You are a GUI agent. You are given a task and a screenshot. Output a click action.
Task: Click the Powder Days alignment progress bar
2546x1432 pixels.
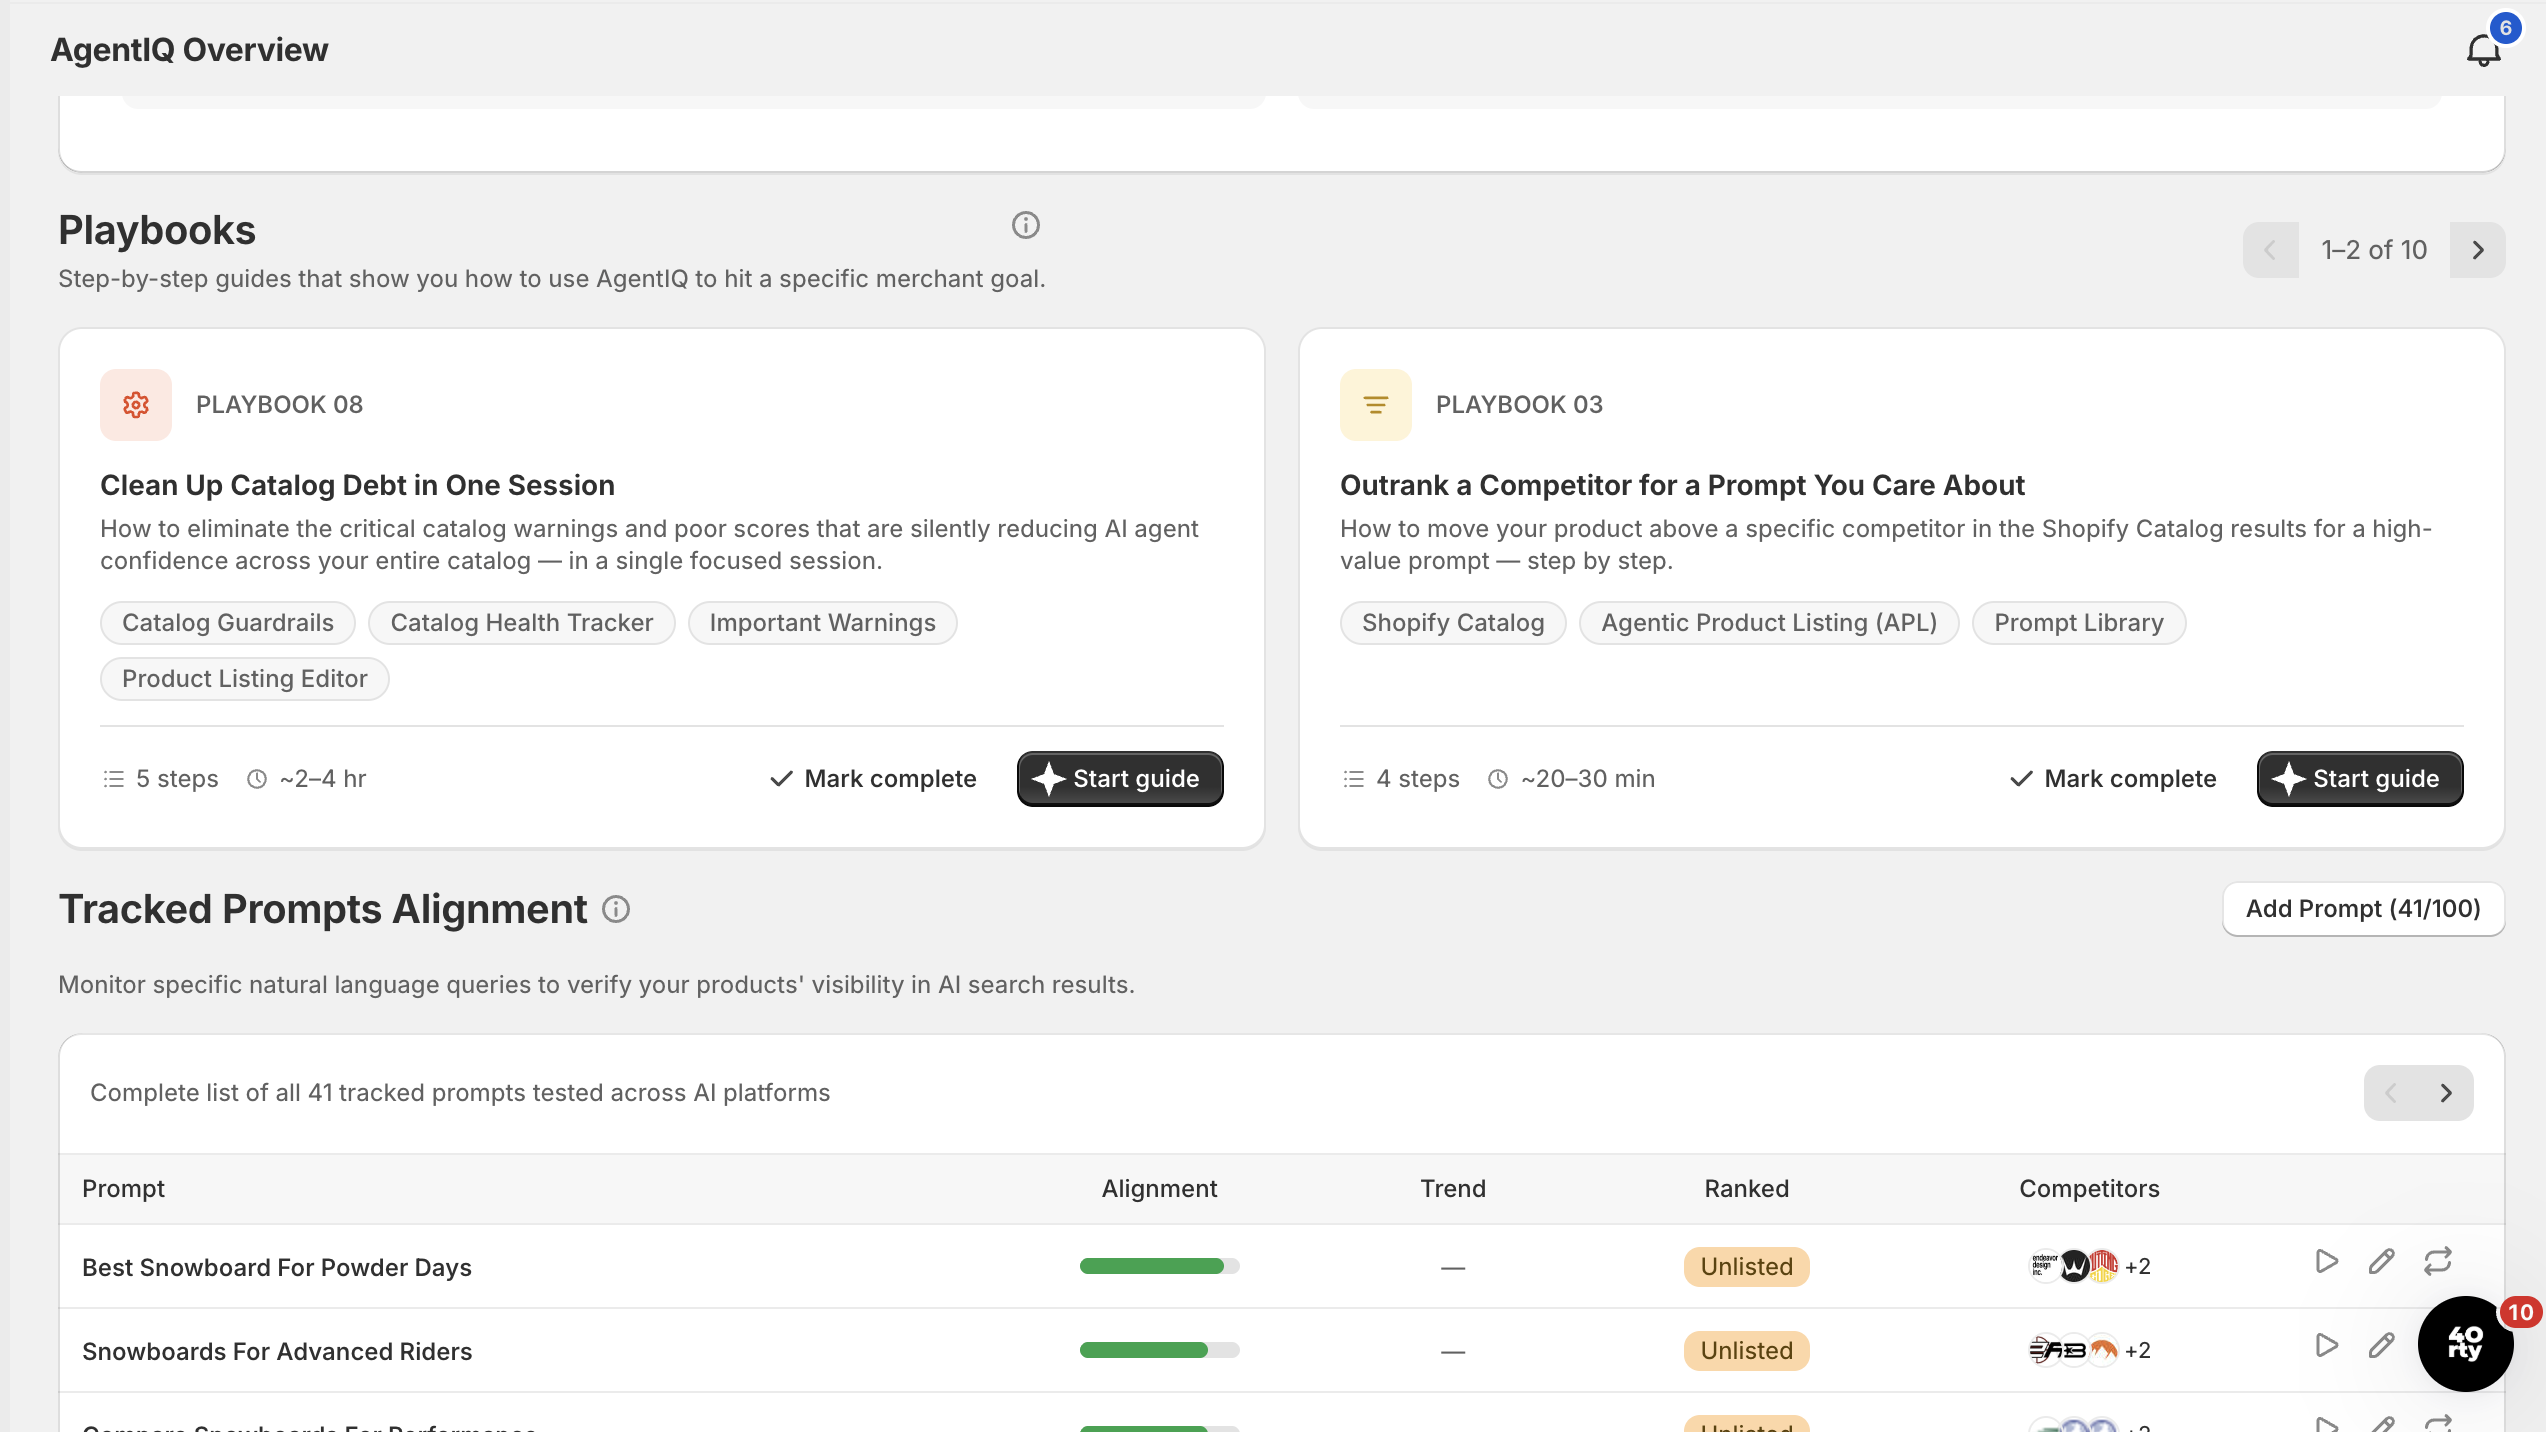pos(1159,1267)
